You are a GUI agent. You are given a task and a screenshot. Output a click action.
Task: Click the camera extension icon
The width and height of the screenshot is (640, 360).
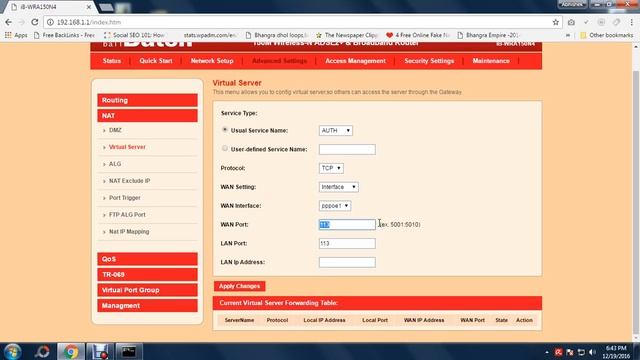pyautogui.click(x=571, y=22)
